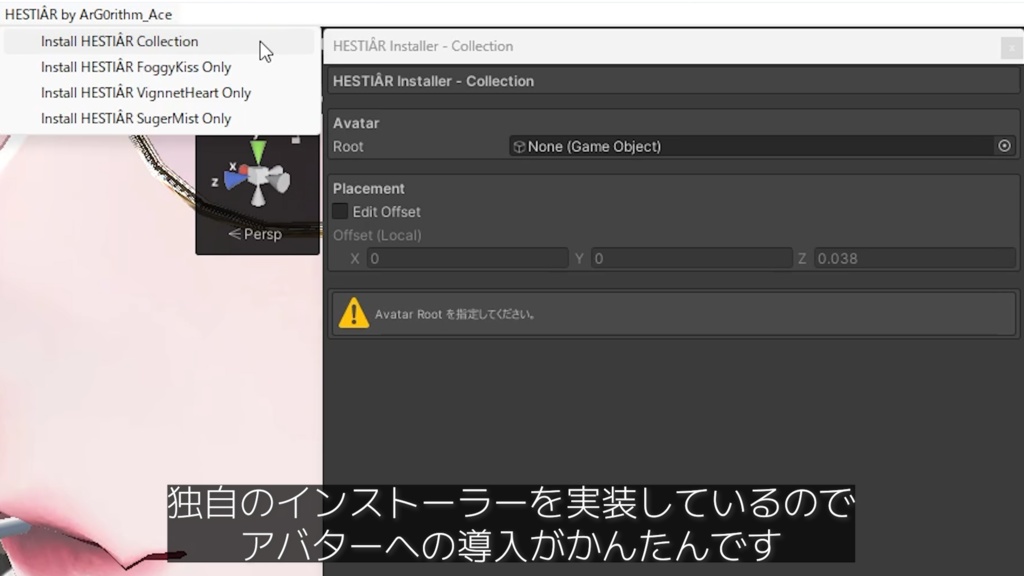This screenshot has width=1024, height=576.
Task: Click the gray rightward cone on the scene gizmo
Action: tap(278, 178)
